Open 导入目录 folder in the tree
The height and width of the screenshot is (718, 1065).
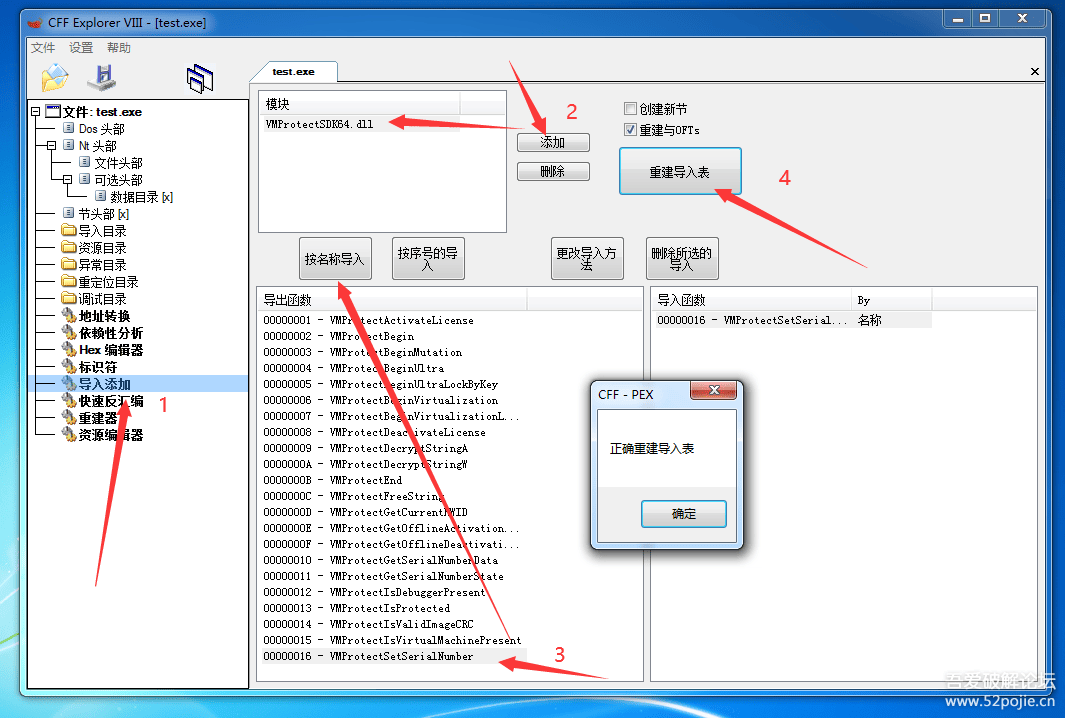coord(102,231)
